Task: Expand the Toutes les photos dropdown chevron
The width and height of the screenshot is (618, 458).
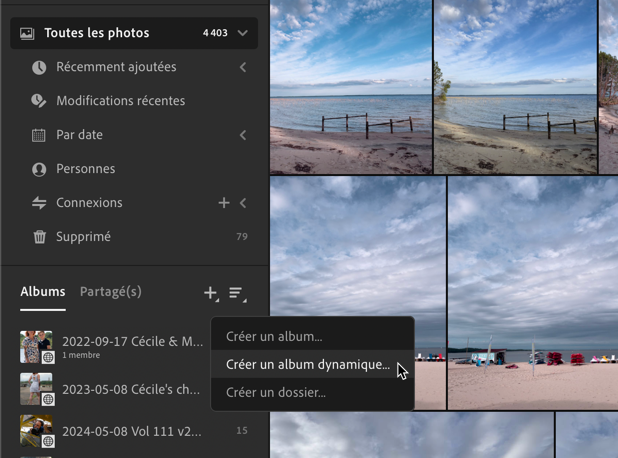Action: [243, 33]
